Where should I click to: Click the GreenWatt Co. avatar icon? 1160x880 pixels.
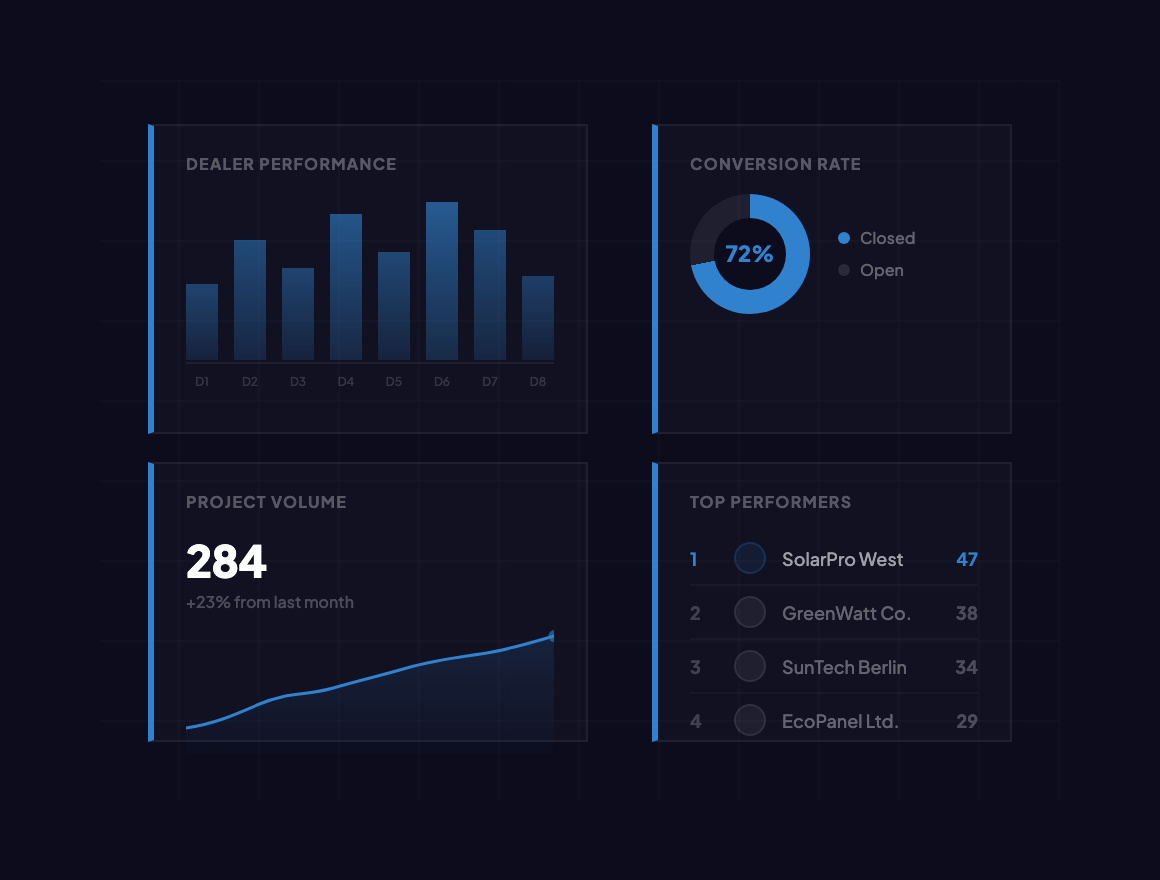click(x=750, y=612)
